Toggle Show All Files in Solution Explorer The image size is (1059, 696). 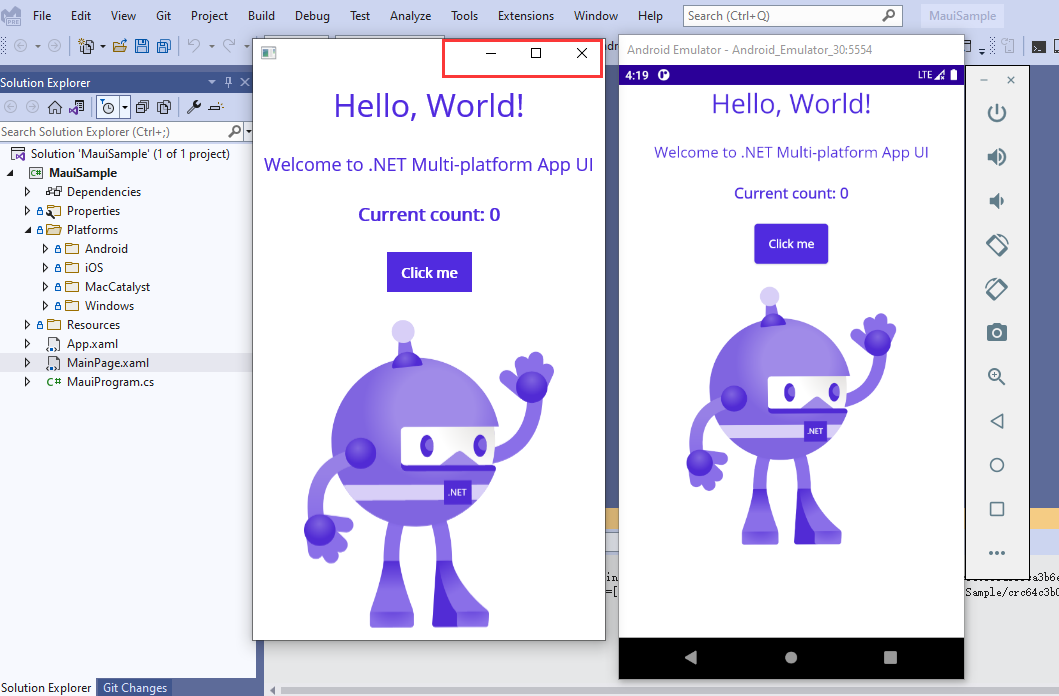coord(163,107)
